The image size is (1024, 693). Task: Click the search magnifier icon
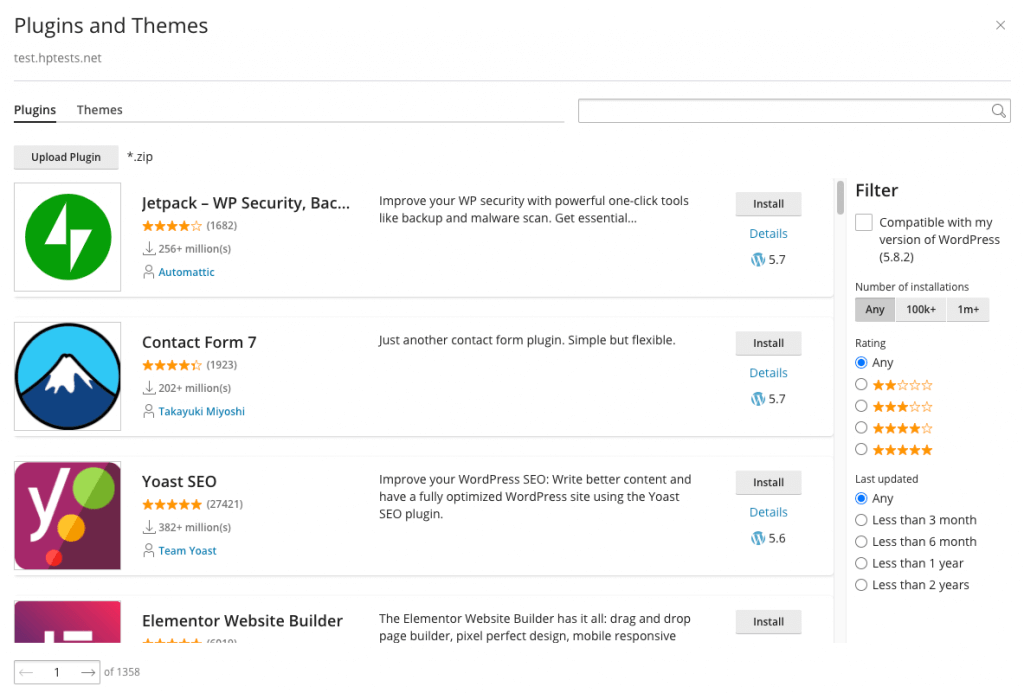click(x=998, y=111)
